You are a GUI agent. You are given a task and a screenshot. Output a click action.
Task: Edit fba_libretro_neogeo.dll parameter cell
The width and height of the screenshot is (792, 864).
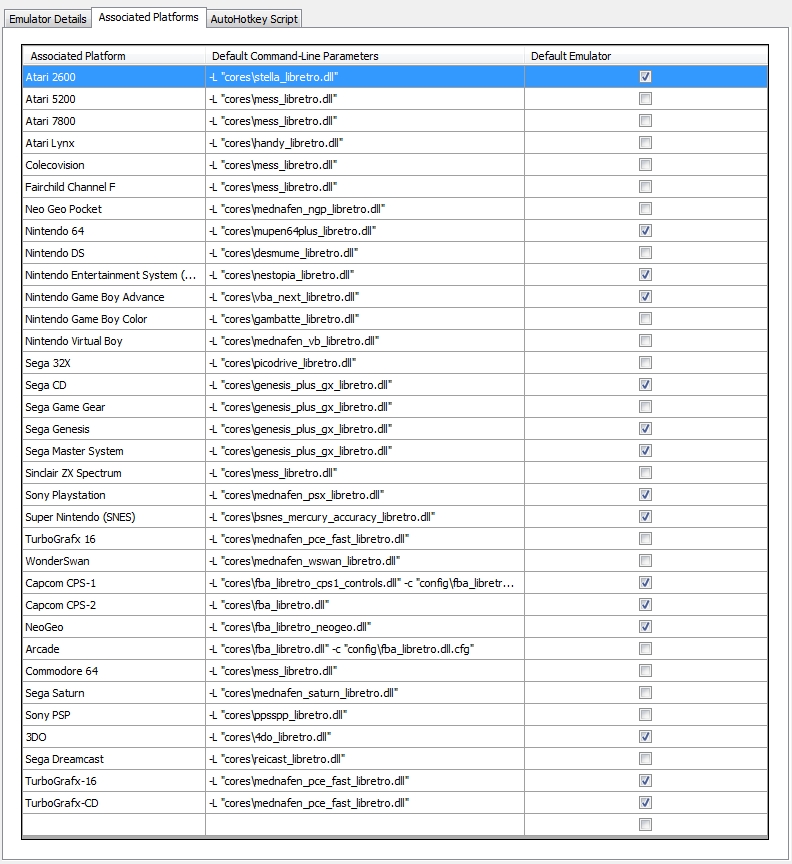pos(365,627)
